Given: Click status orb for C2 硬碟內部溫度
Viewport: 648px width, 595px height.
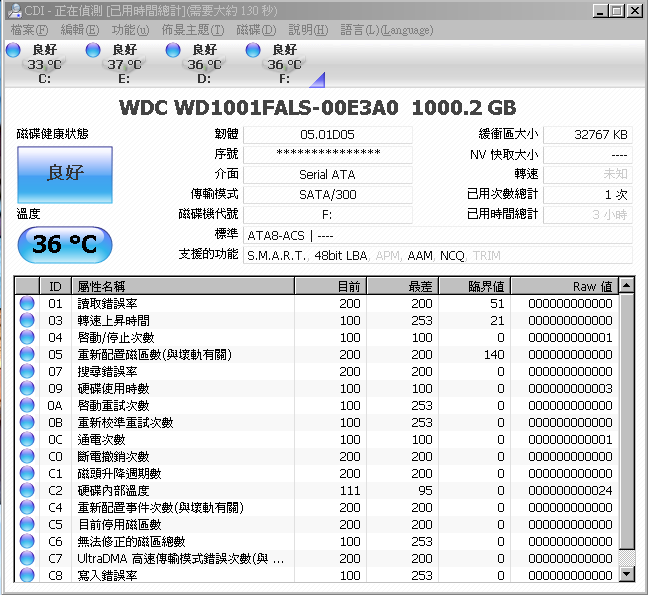Looking at the screenshot, I should click(x=27, y=490).
